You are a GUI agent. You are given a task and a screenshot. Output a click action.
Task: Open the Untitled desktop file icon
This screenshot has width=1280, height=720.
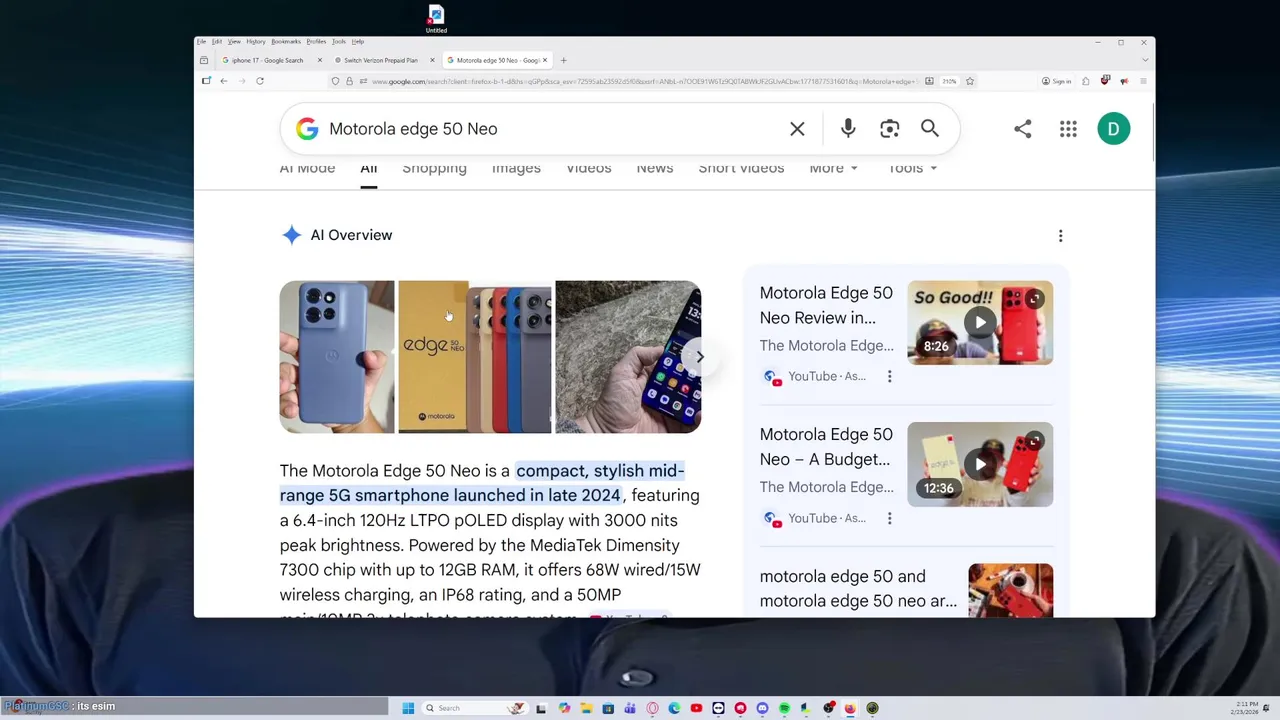pos(436,18)
